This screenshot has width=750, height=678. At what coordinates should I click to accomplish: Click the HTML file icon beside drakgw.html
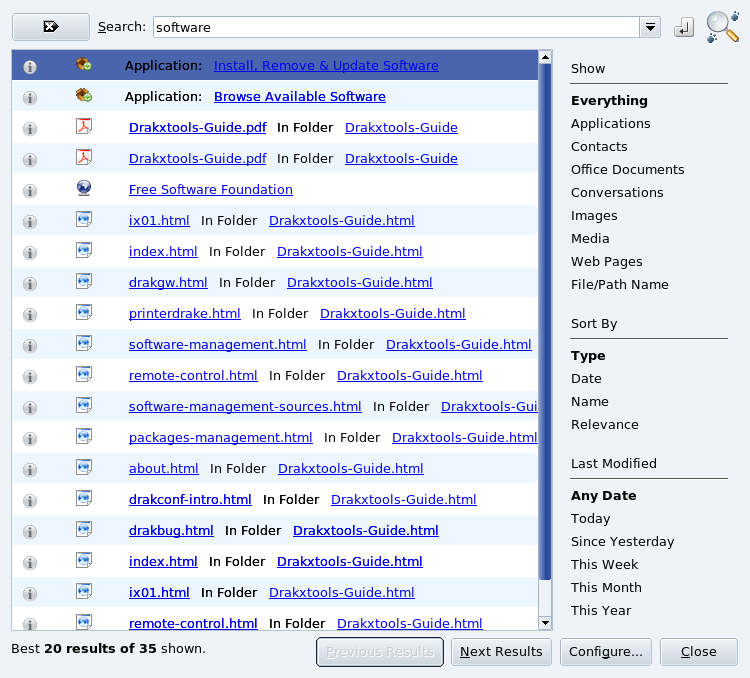[x=84, y=282]
